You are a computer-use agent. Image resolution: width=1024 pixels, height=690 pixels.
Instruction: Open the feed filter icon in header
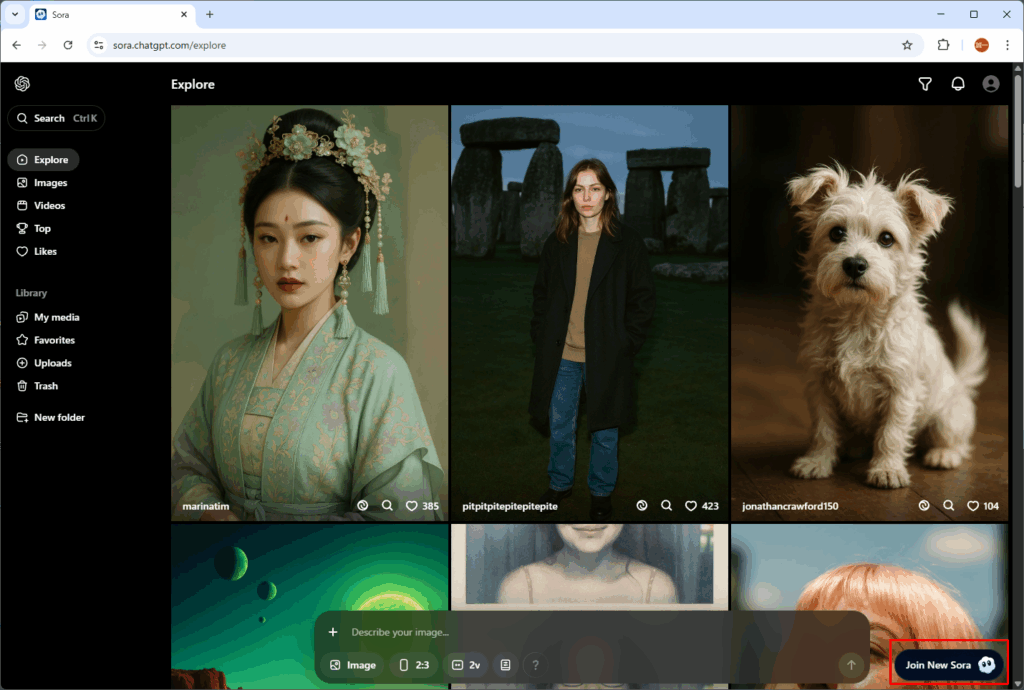(925, 84)
